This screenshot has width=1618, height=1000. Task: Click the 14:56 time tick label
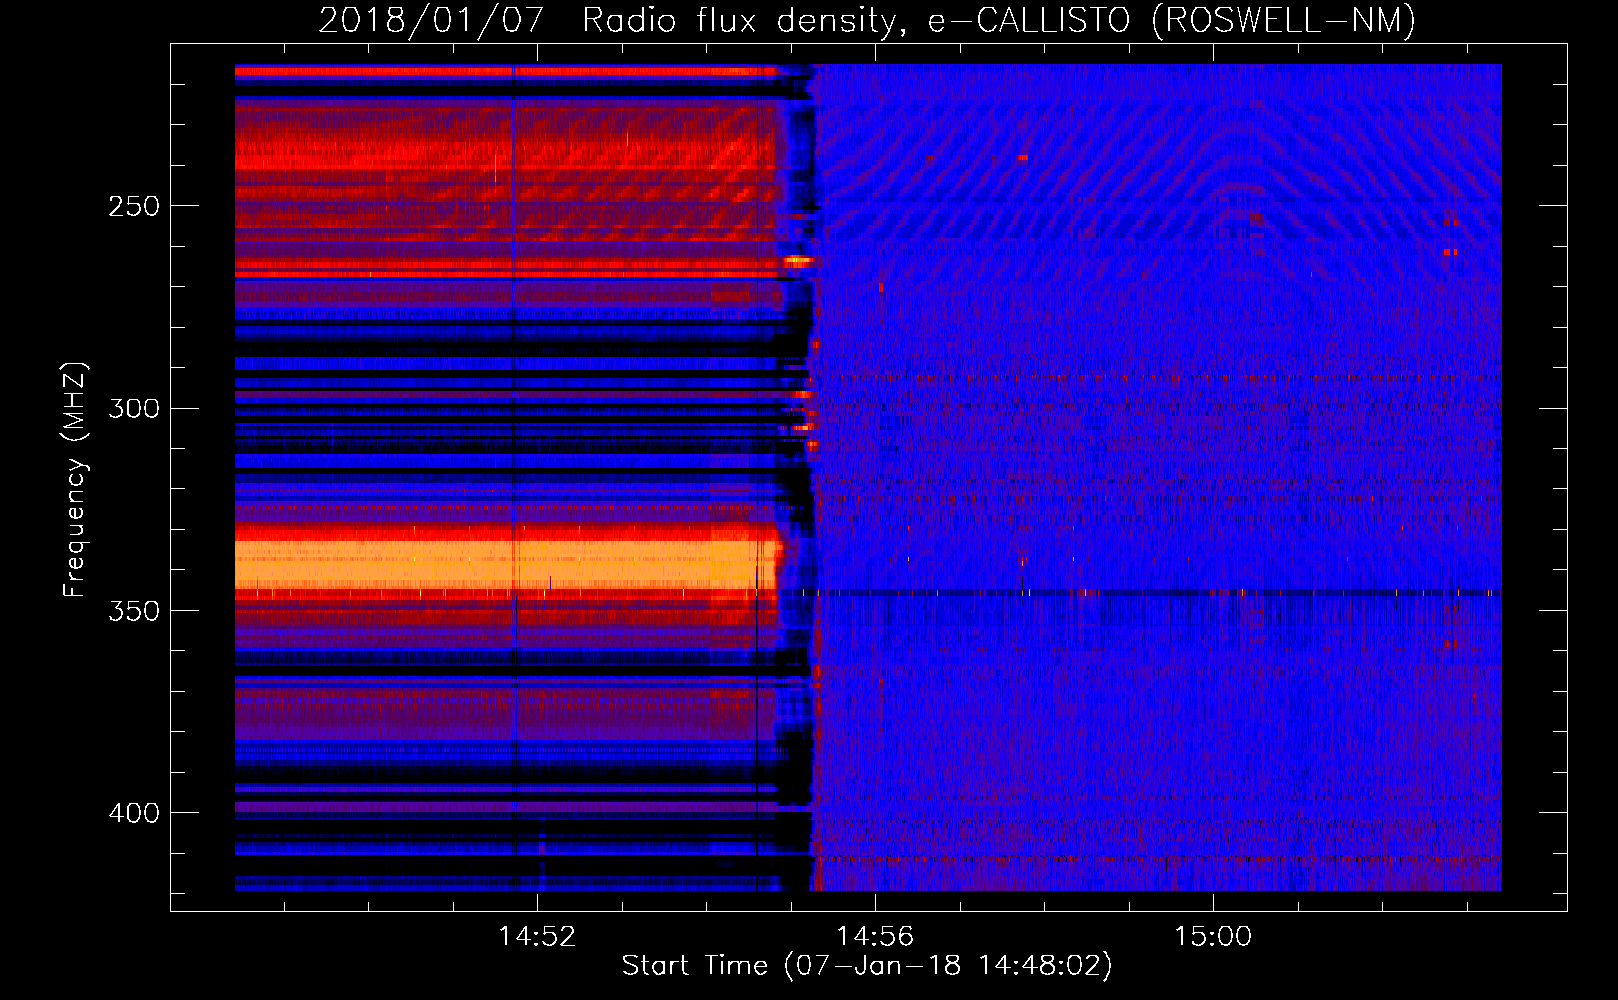coord(875,937)
